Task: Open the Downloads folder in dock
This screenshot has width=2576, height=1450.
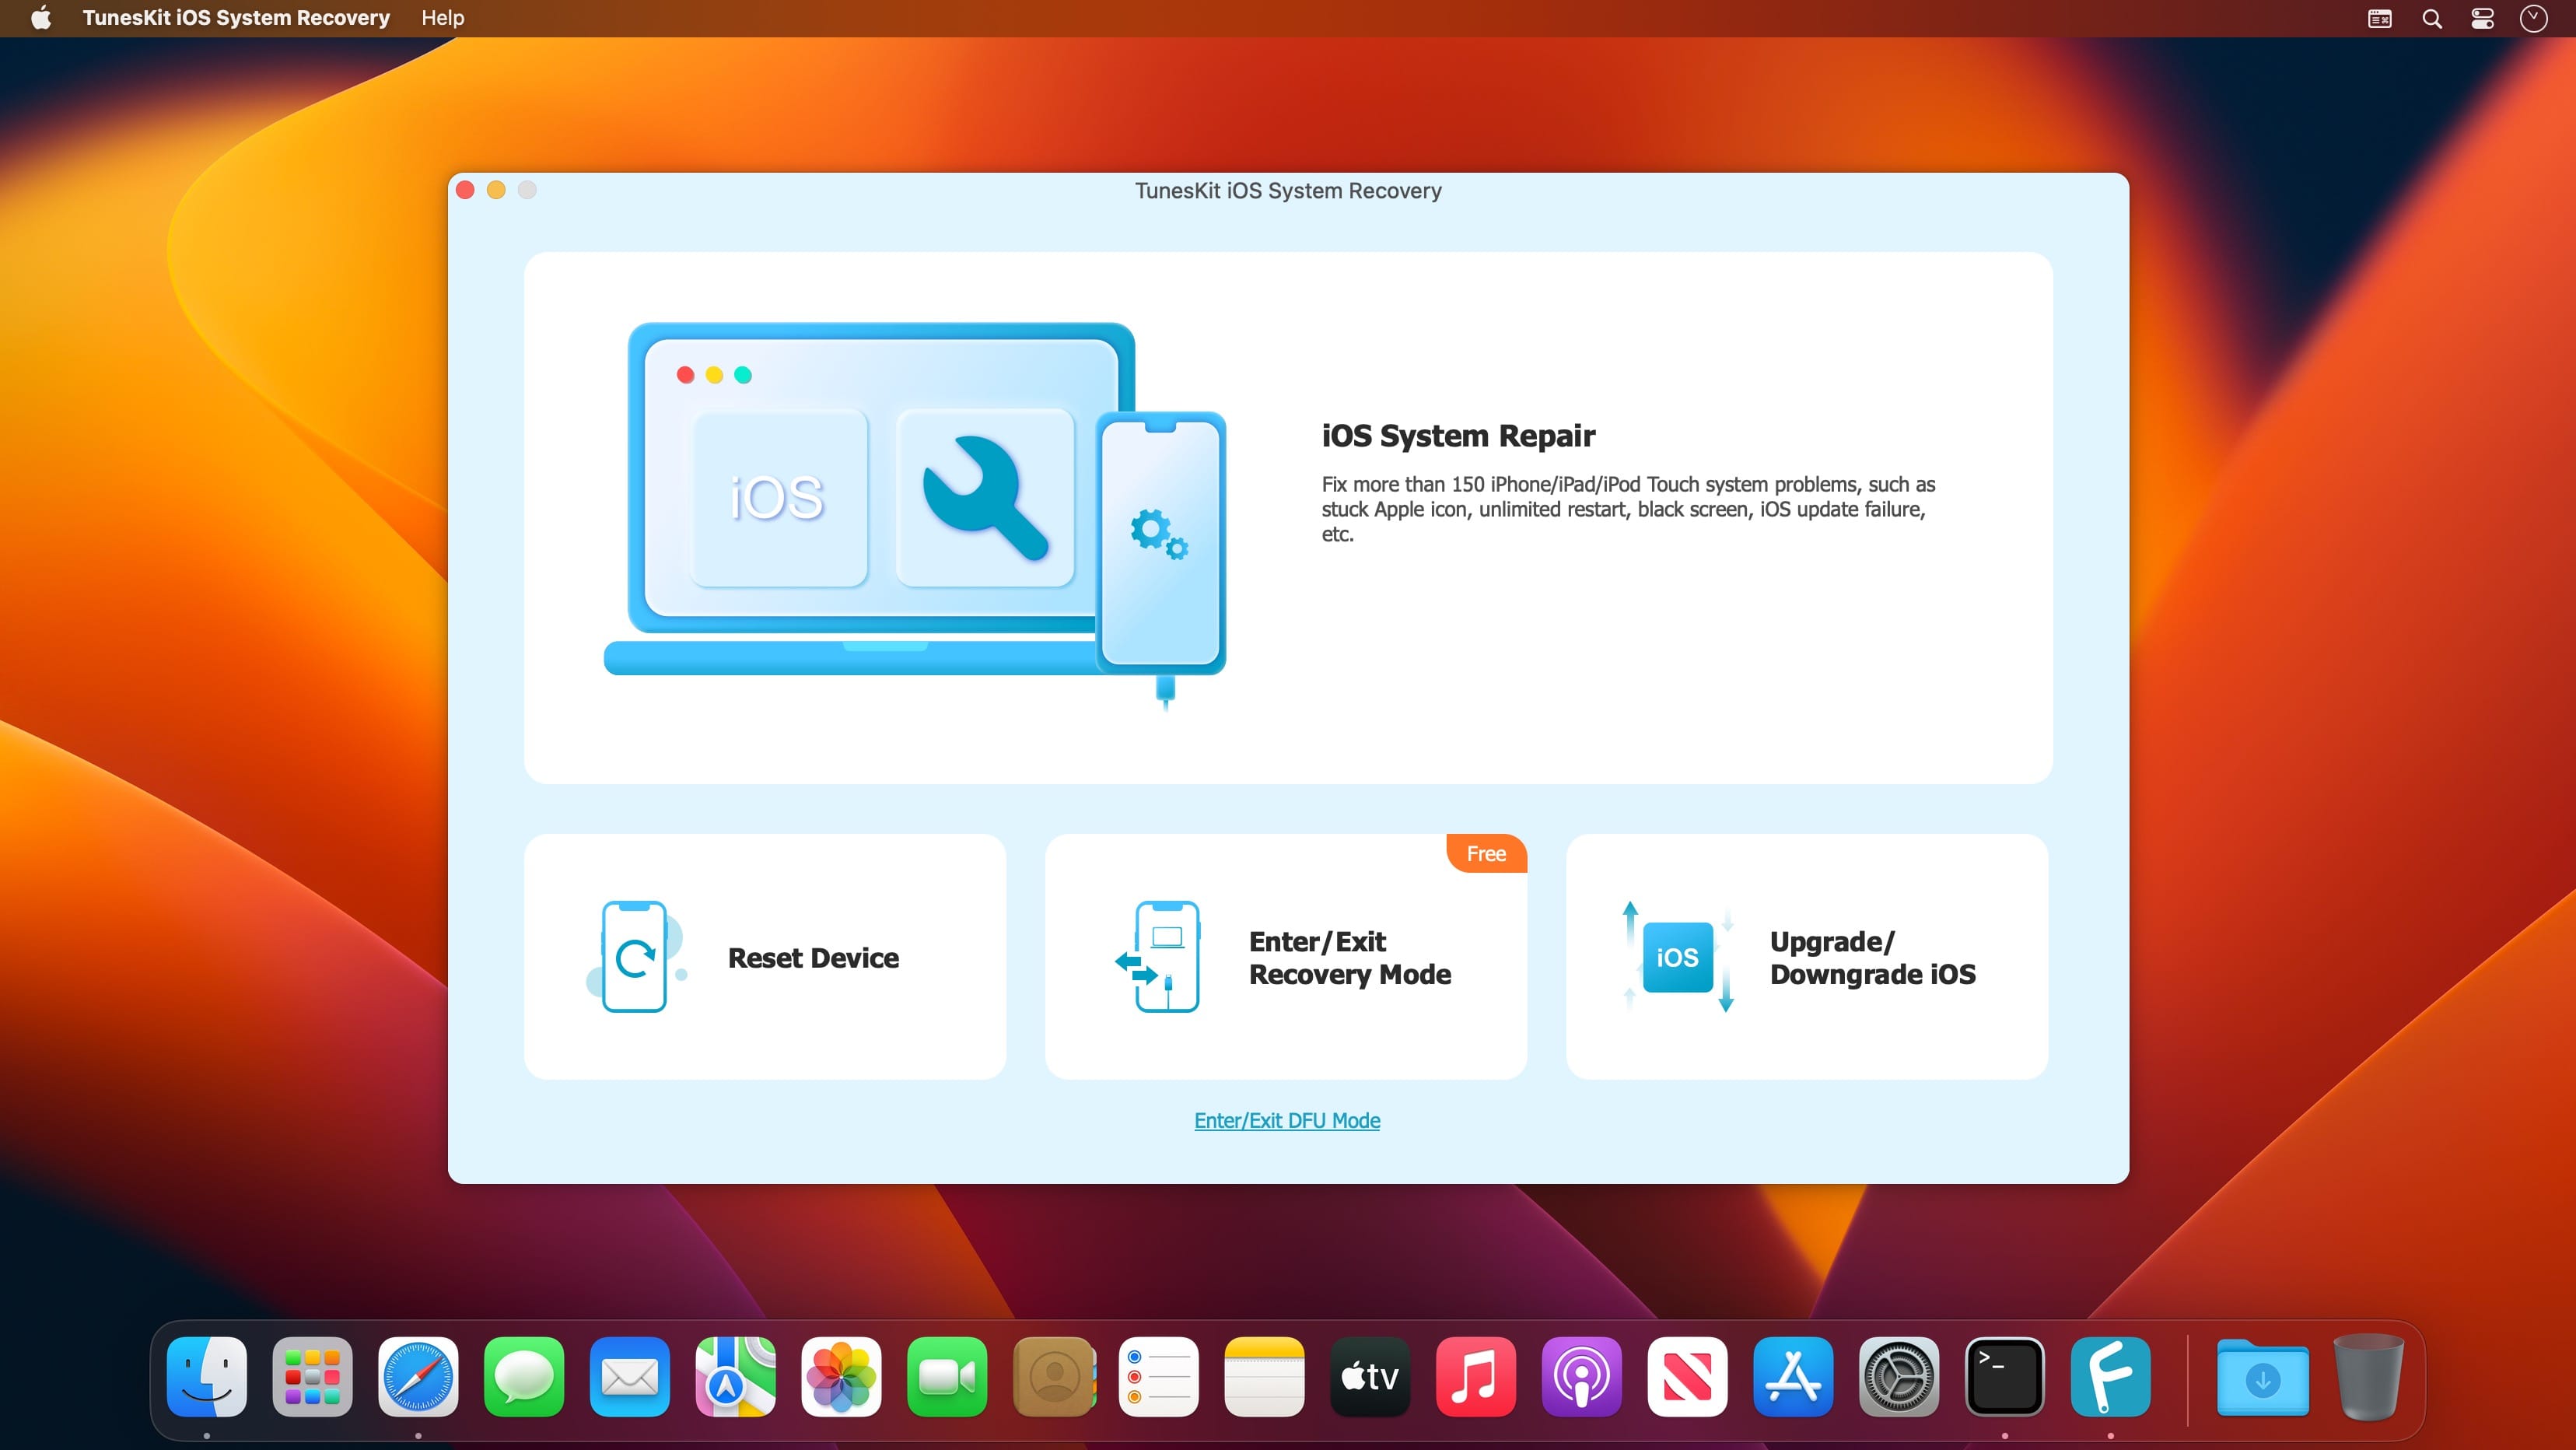Action: pyautogui.click(x=2262, y=1377)
